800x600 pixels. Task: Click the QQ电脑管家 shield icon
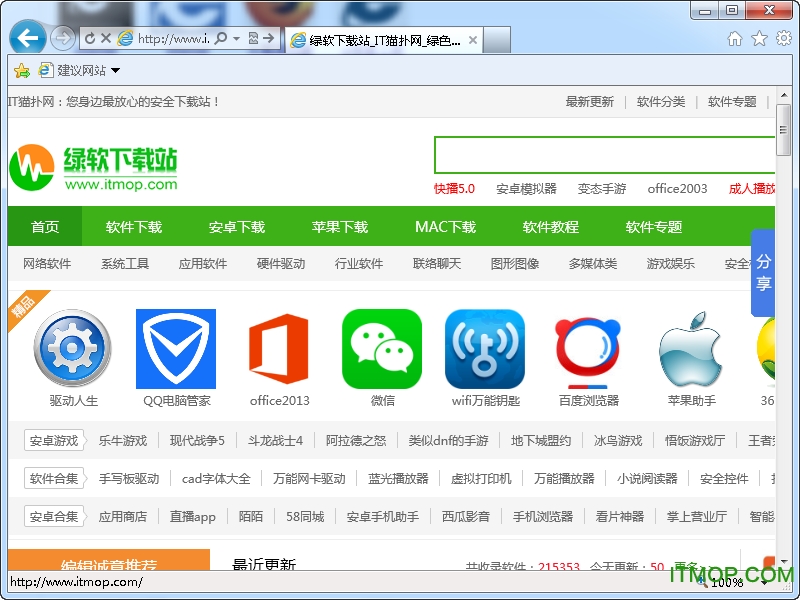click(176, 349)
